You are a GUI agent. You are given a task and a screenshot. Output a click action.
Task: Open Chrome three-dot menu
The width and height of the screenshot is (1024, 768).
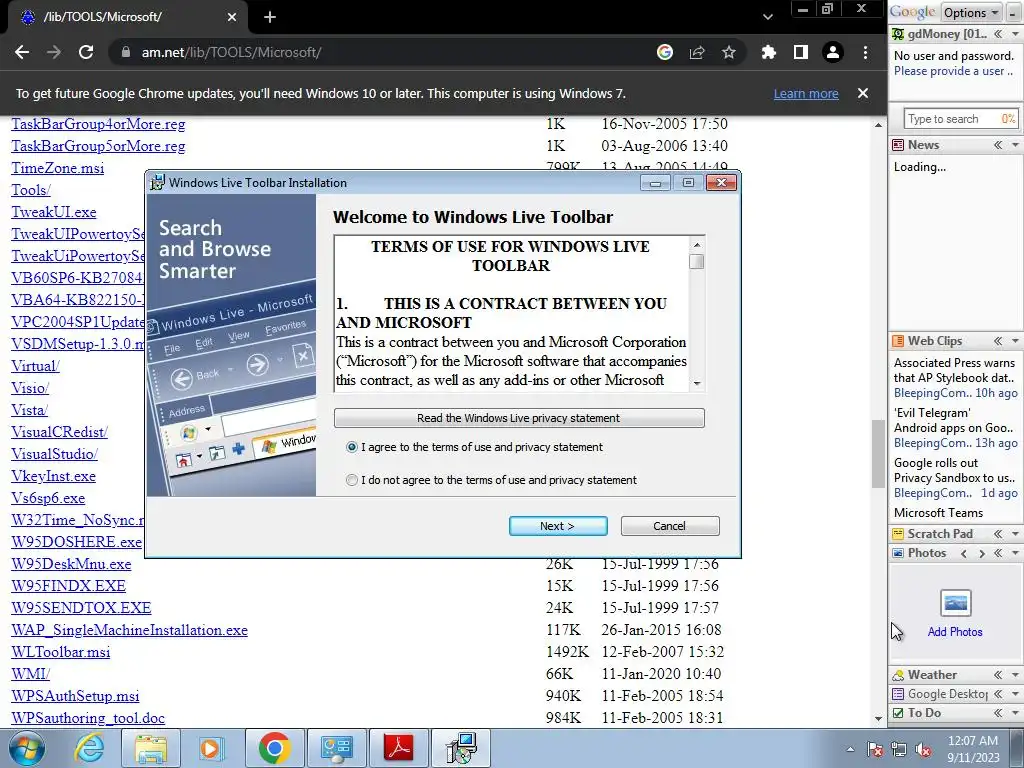coord(865,52)
